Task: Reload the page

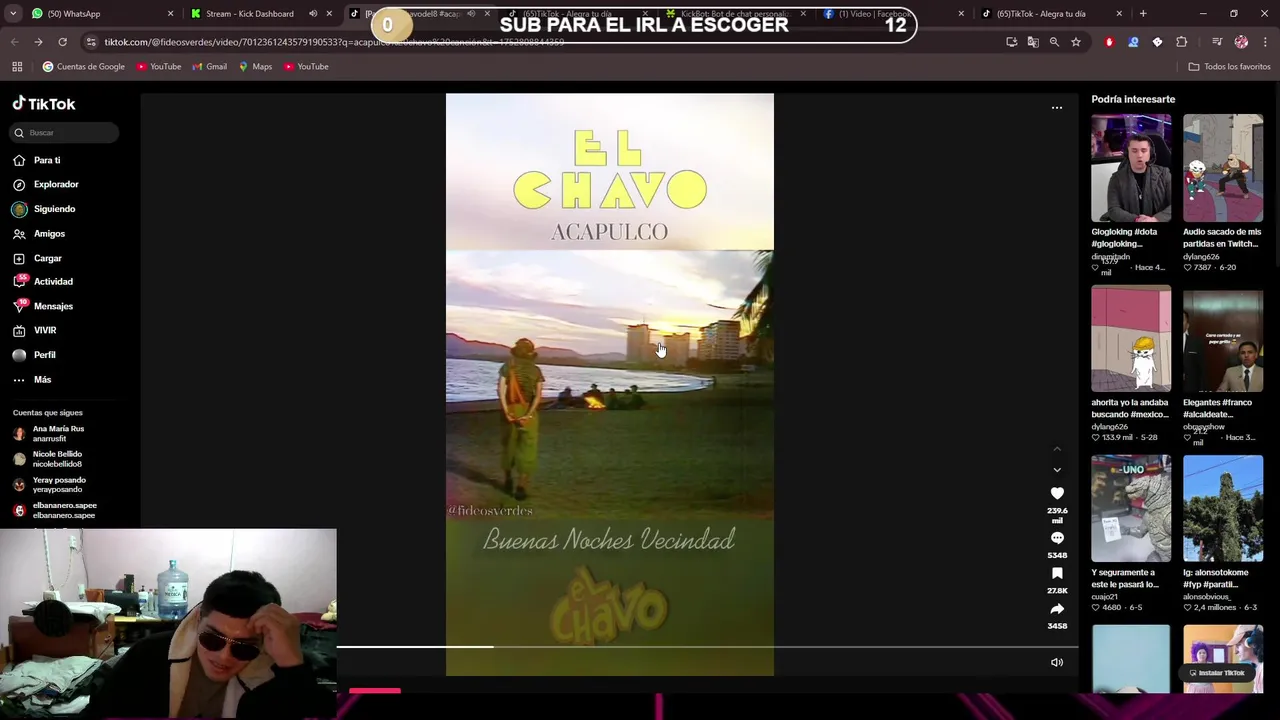Action: pos(62,42)
